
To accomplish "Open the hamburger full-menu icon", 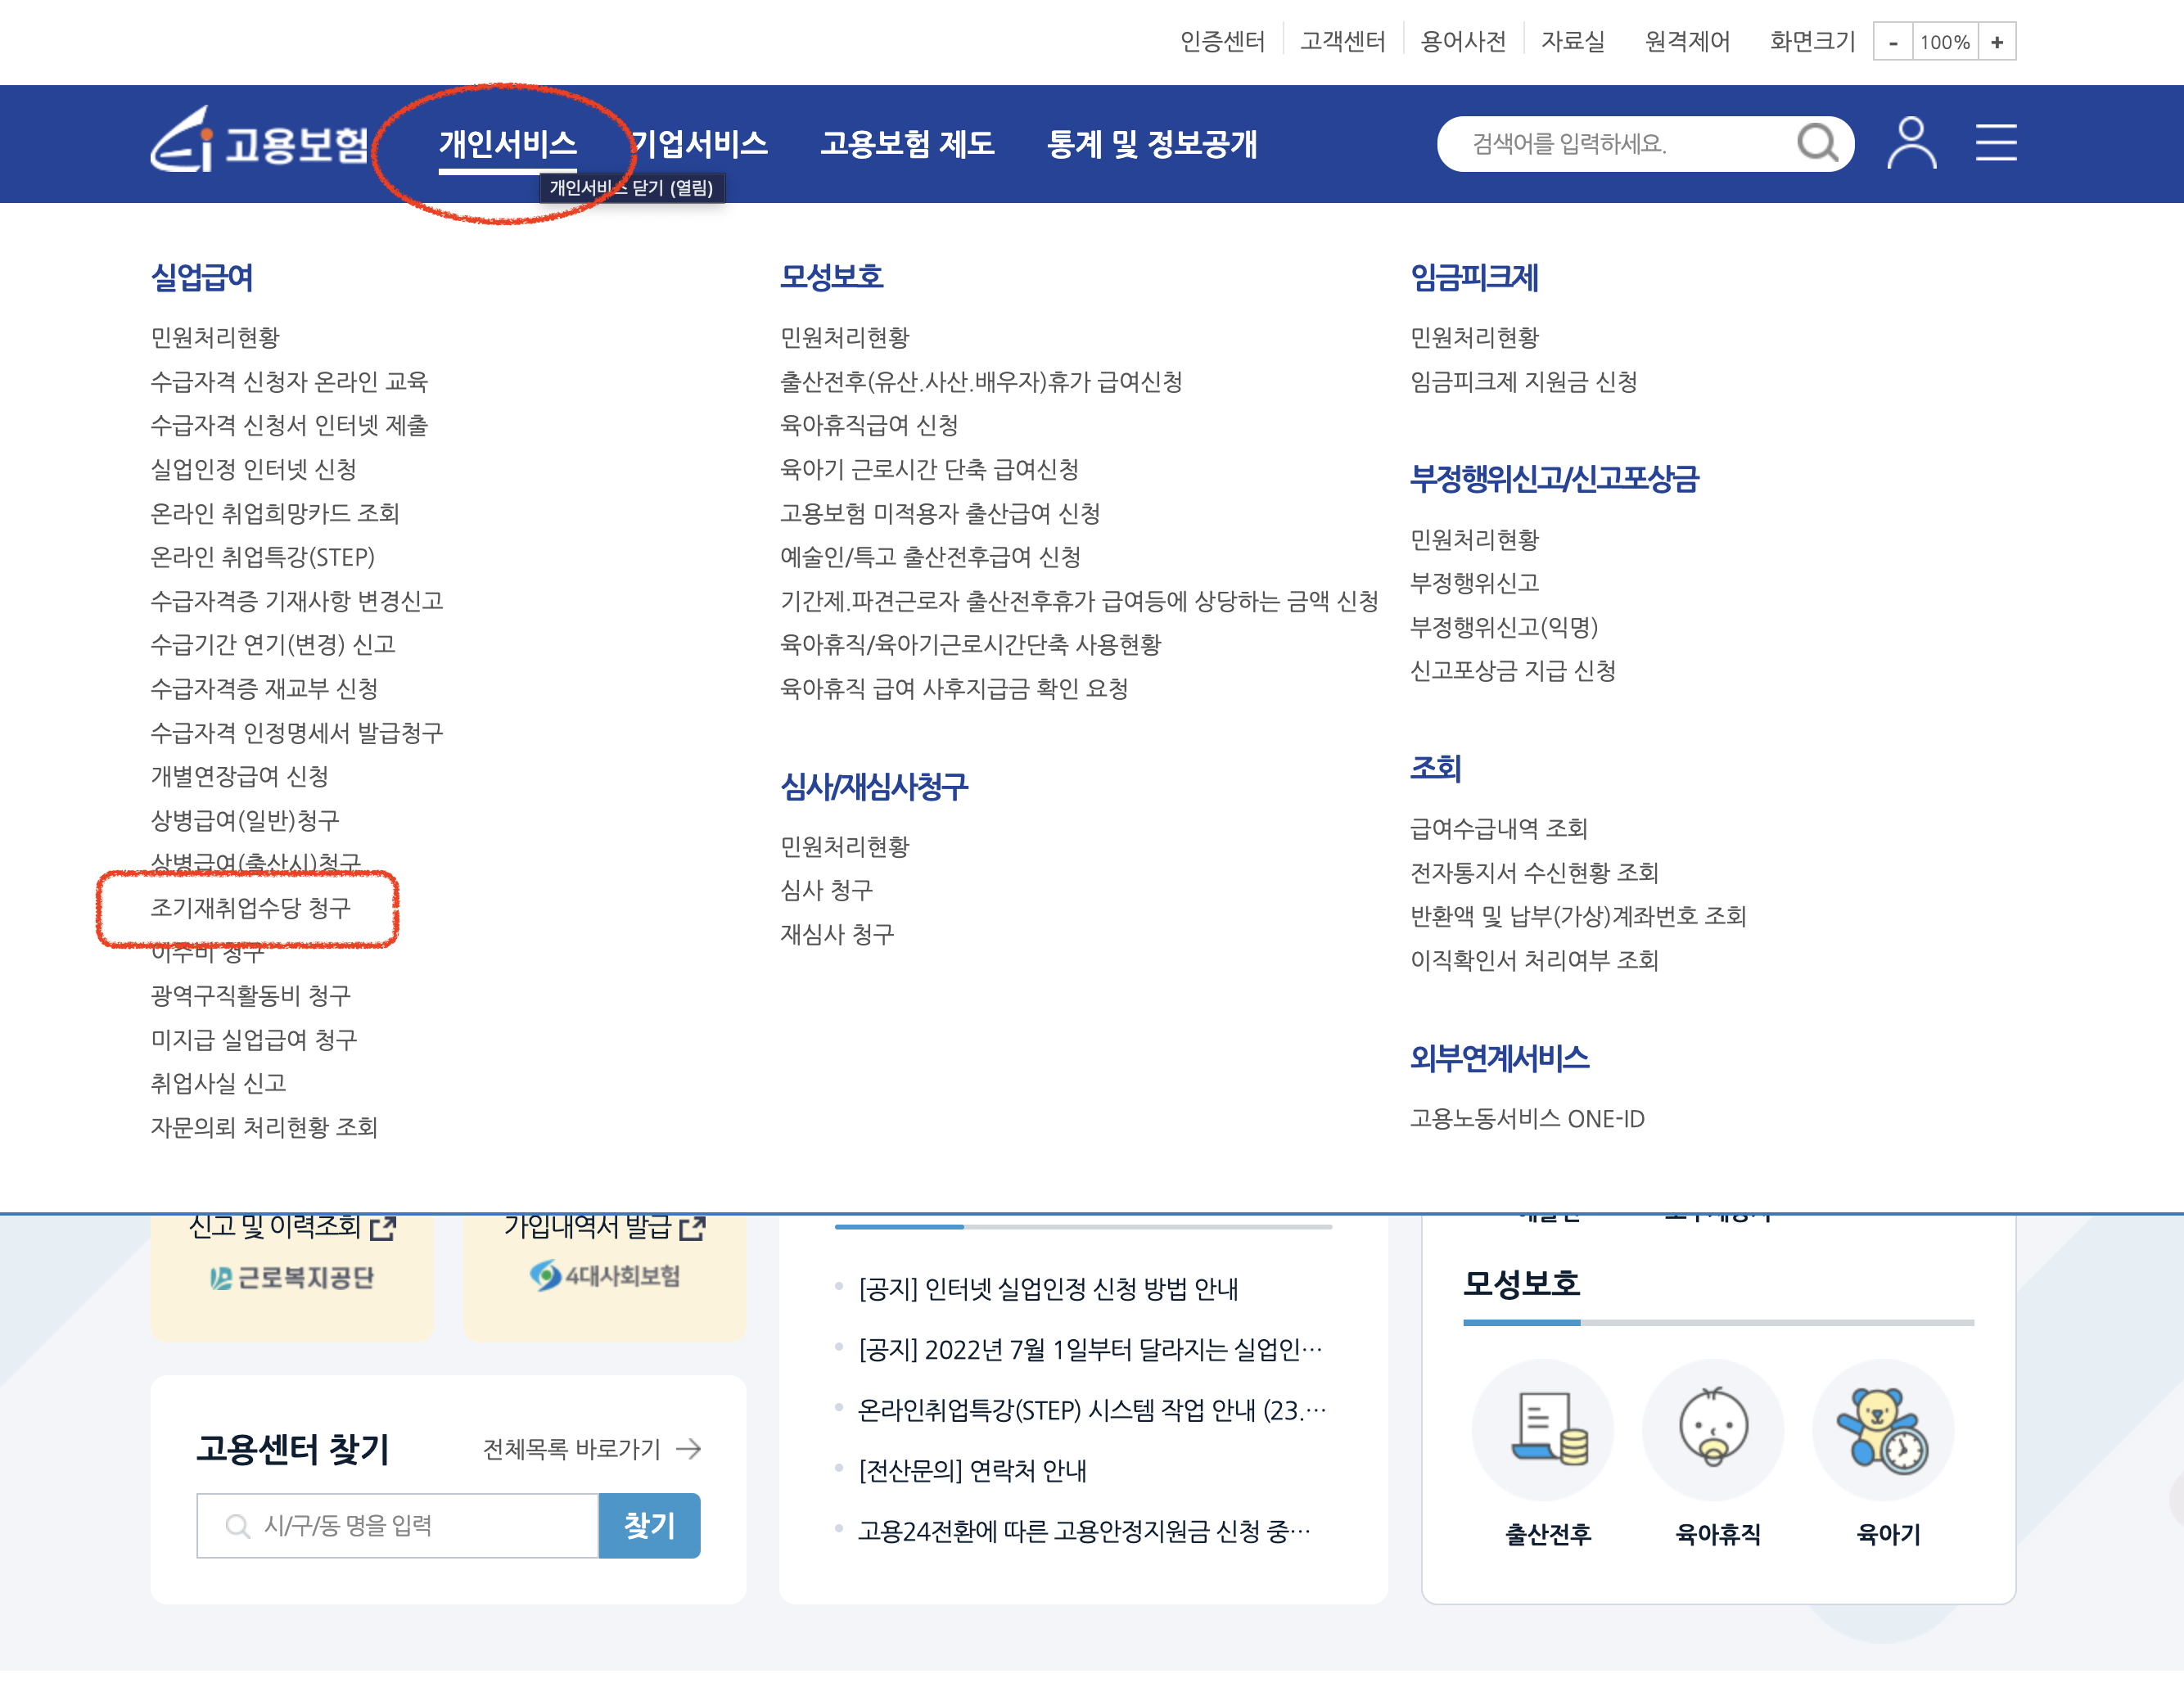I will (x=1997, y=143).
